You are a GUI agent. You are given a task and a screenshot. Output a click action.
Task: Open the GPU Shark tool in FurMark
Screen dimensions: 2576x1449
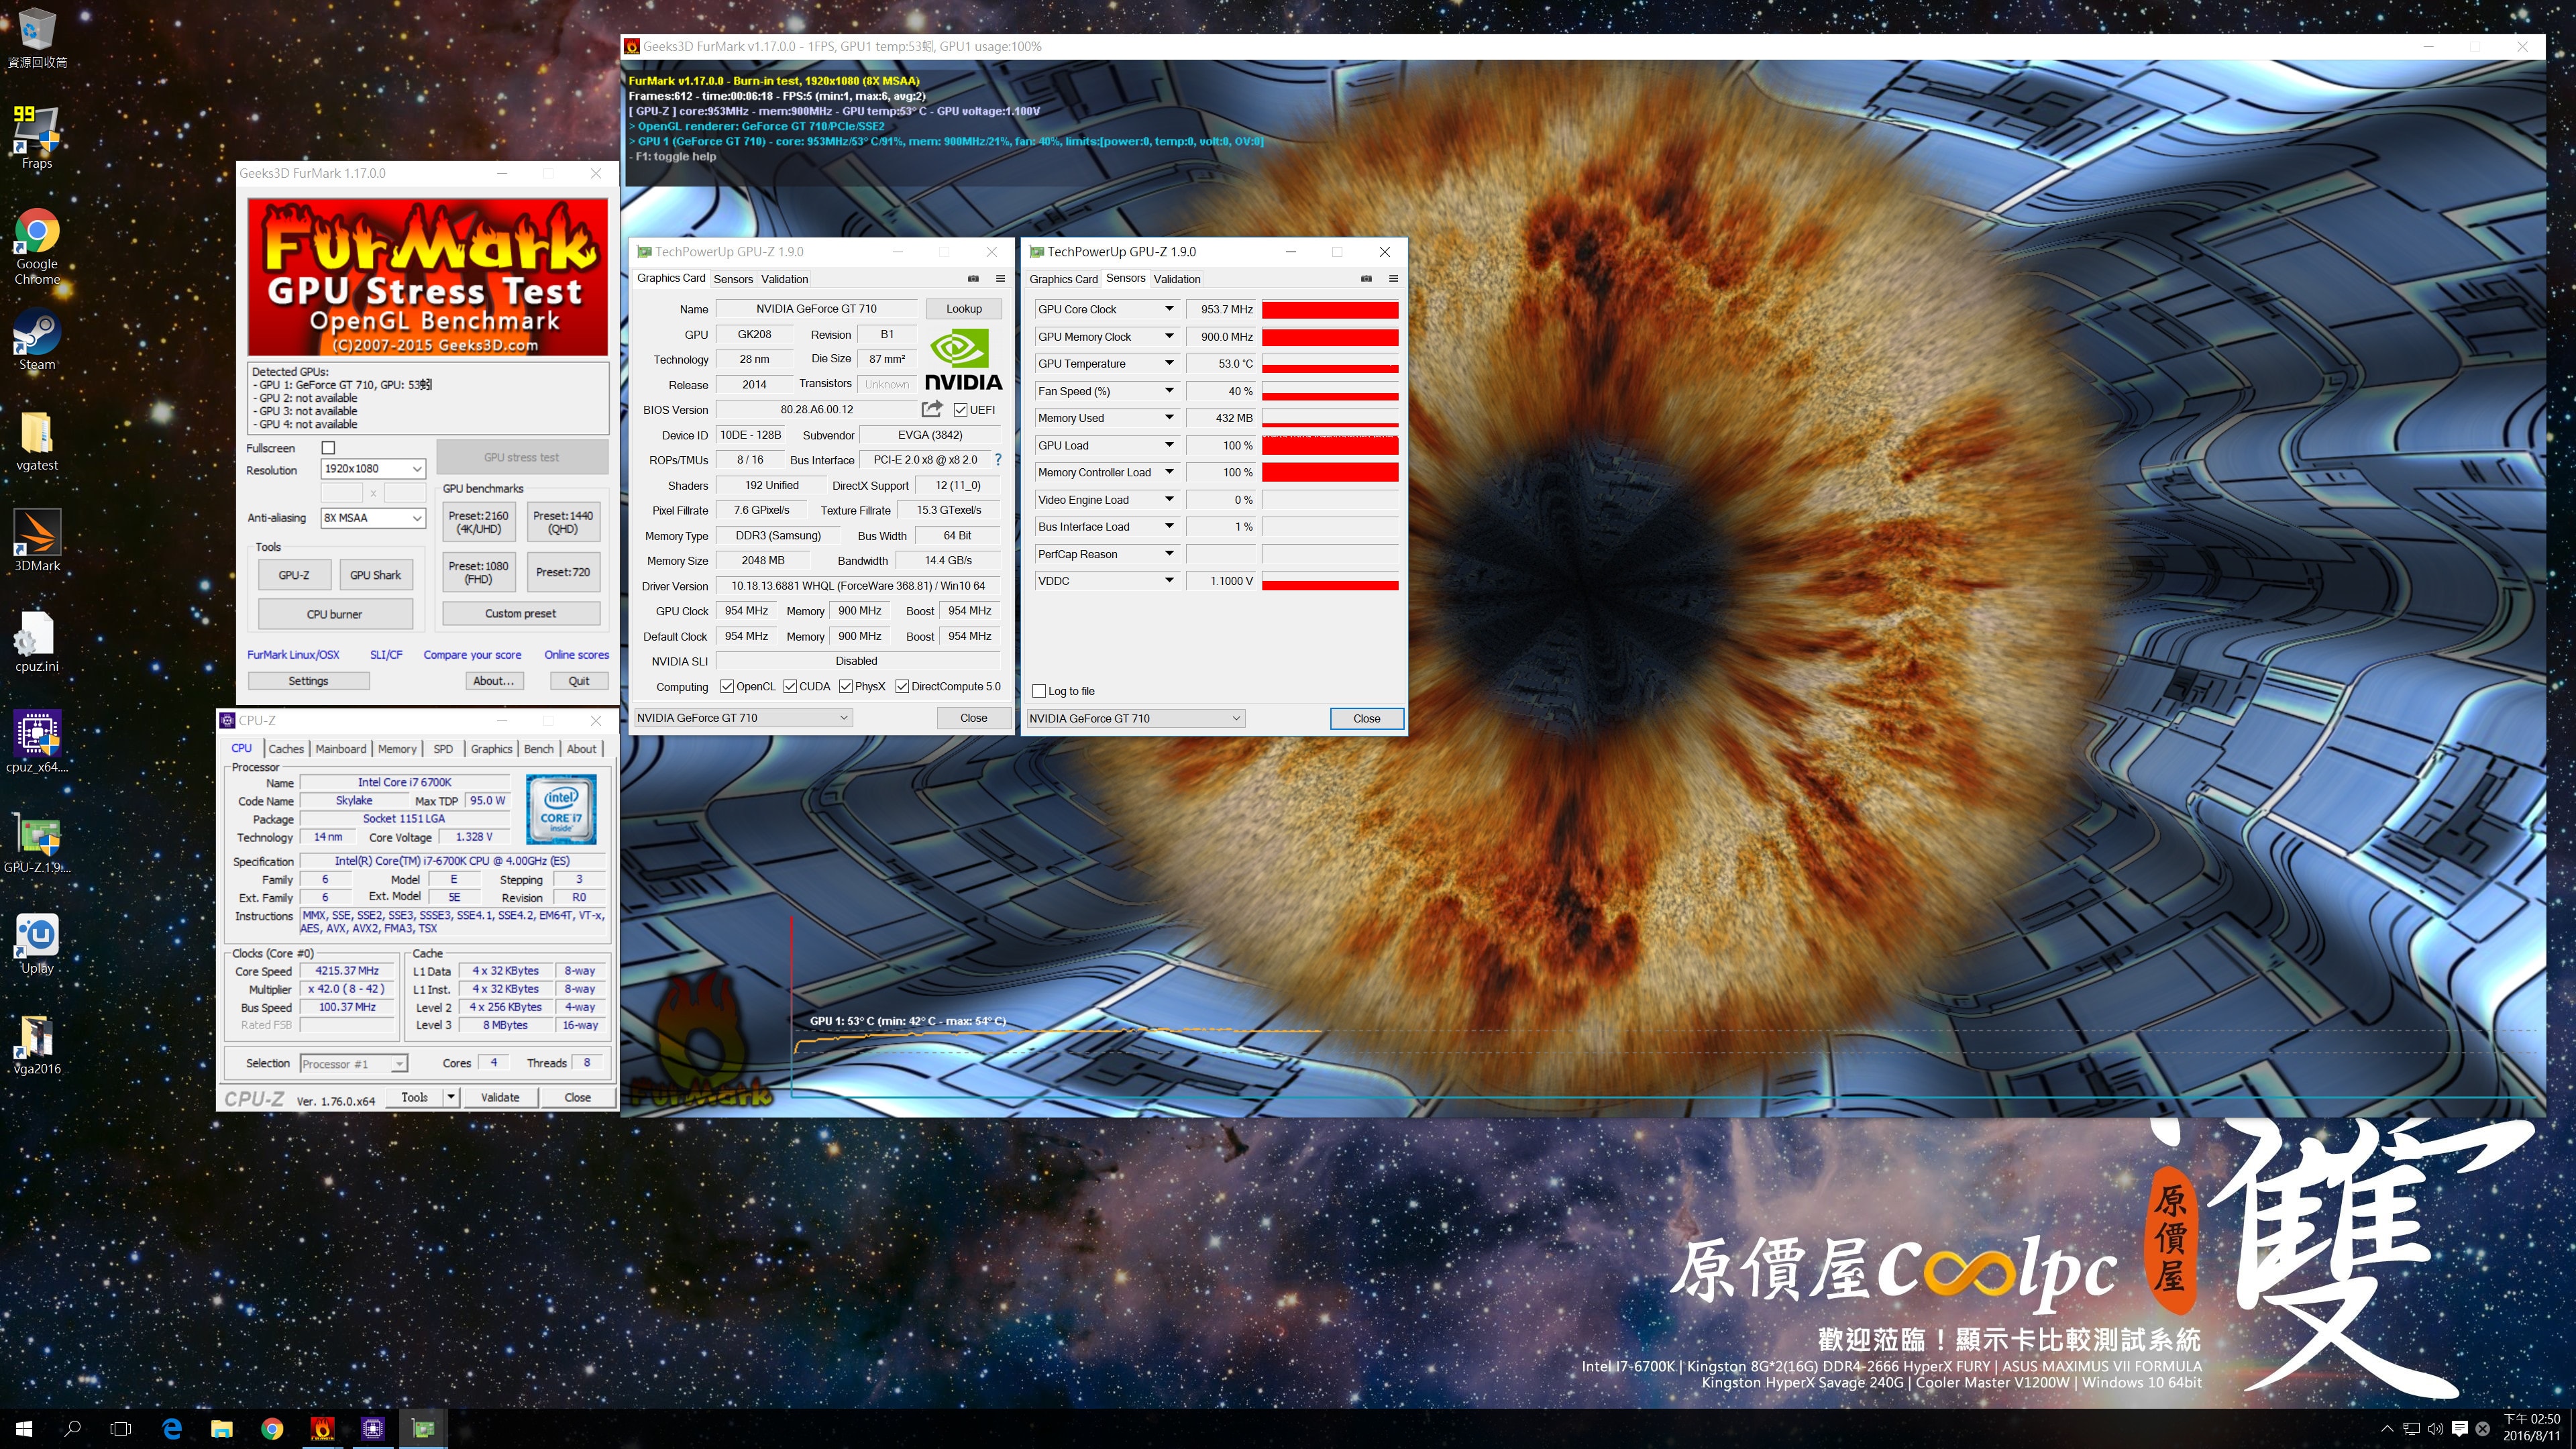pyautogui.click(x=375, y=575)
